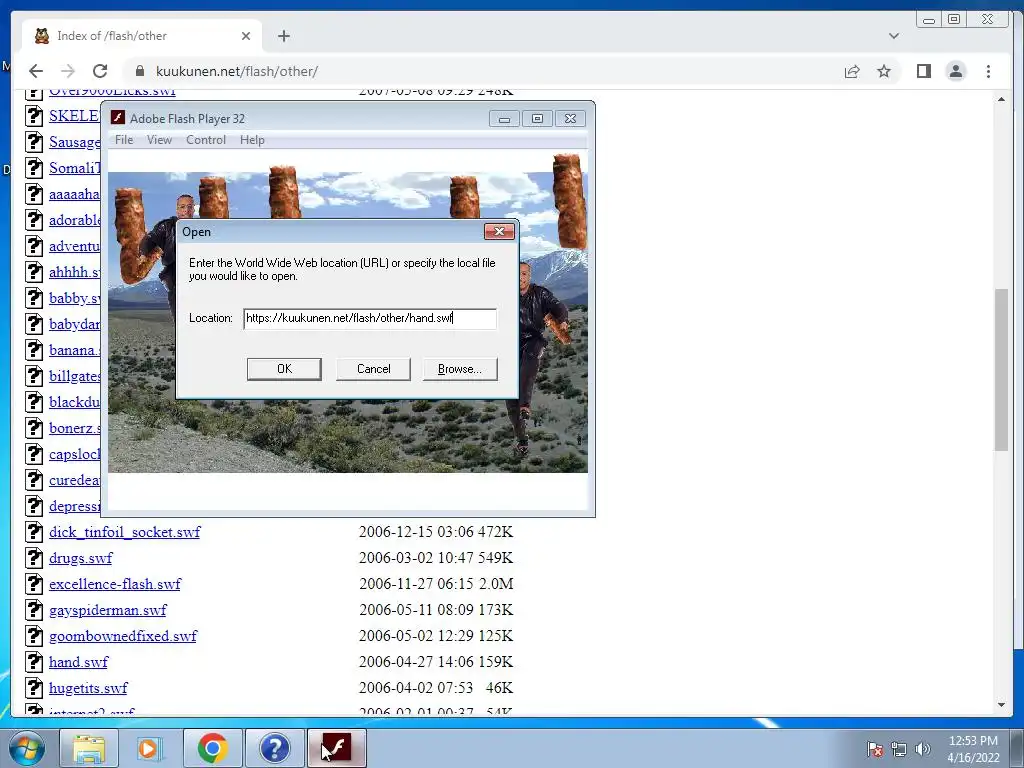Reload the Chrome page
1024x768 pixels.
coord(100,71)
